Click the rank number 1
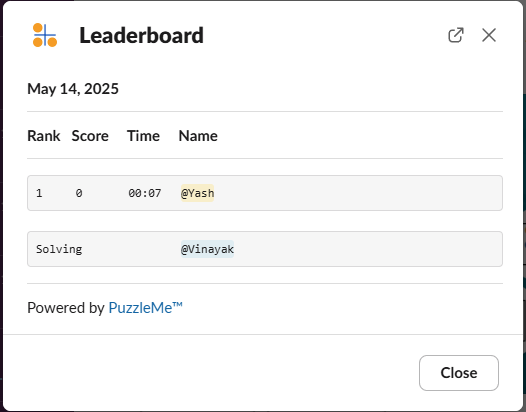This screenshot has width=526, height=412. tap(39, 193)
